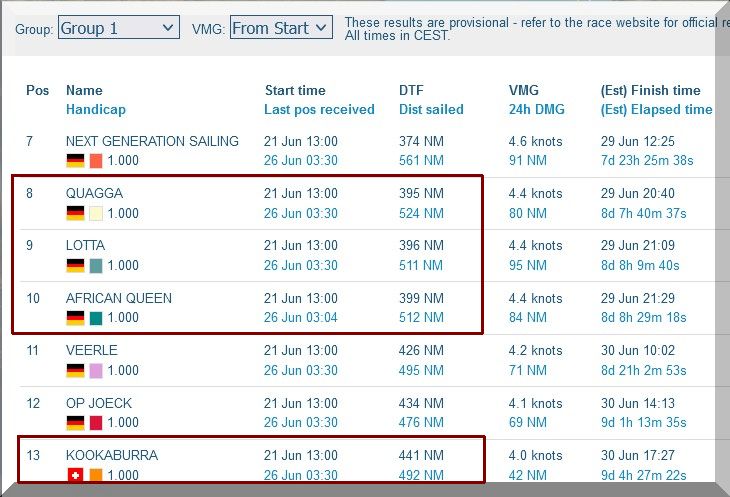730x497 pixels.
Task: Click the Swiss flag for KOOKABURRA
Action: point(75,475)
